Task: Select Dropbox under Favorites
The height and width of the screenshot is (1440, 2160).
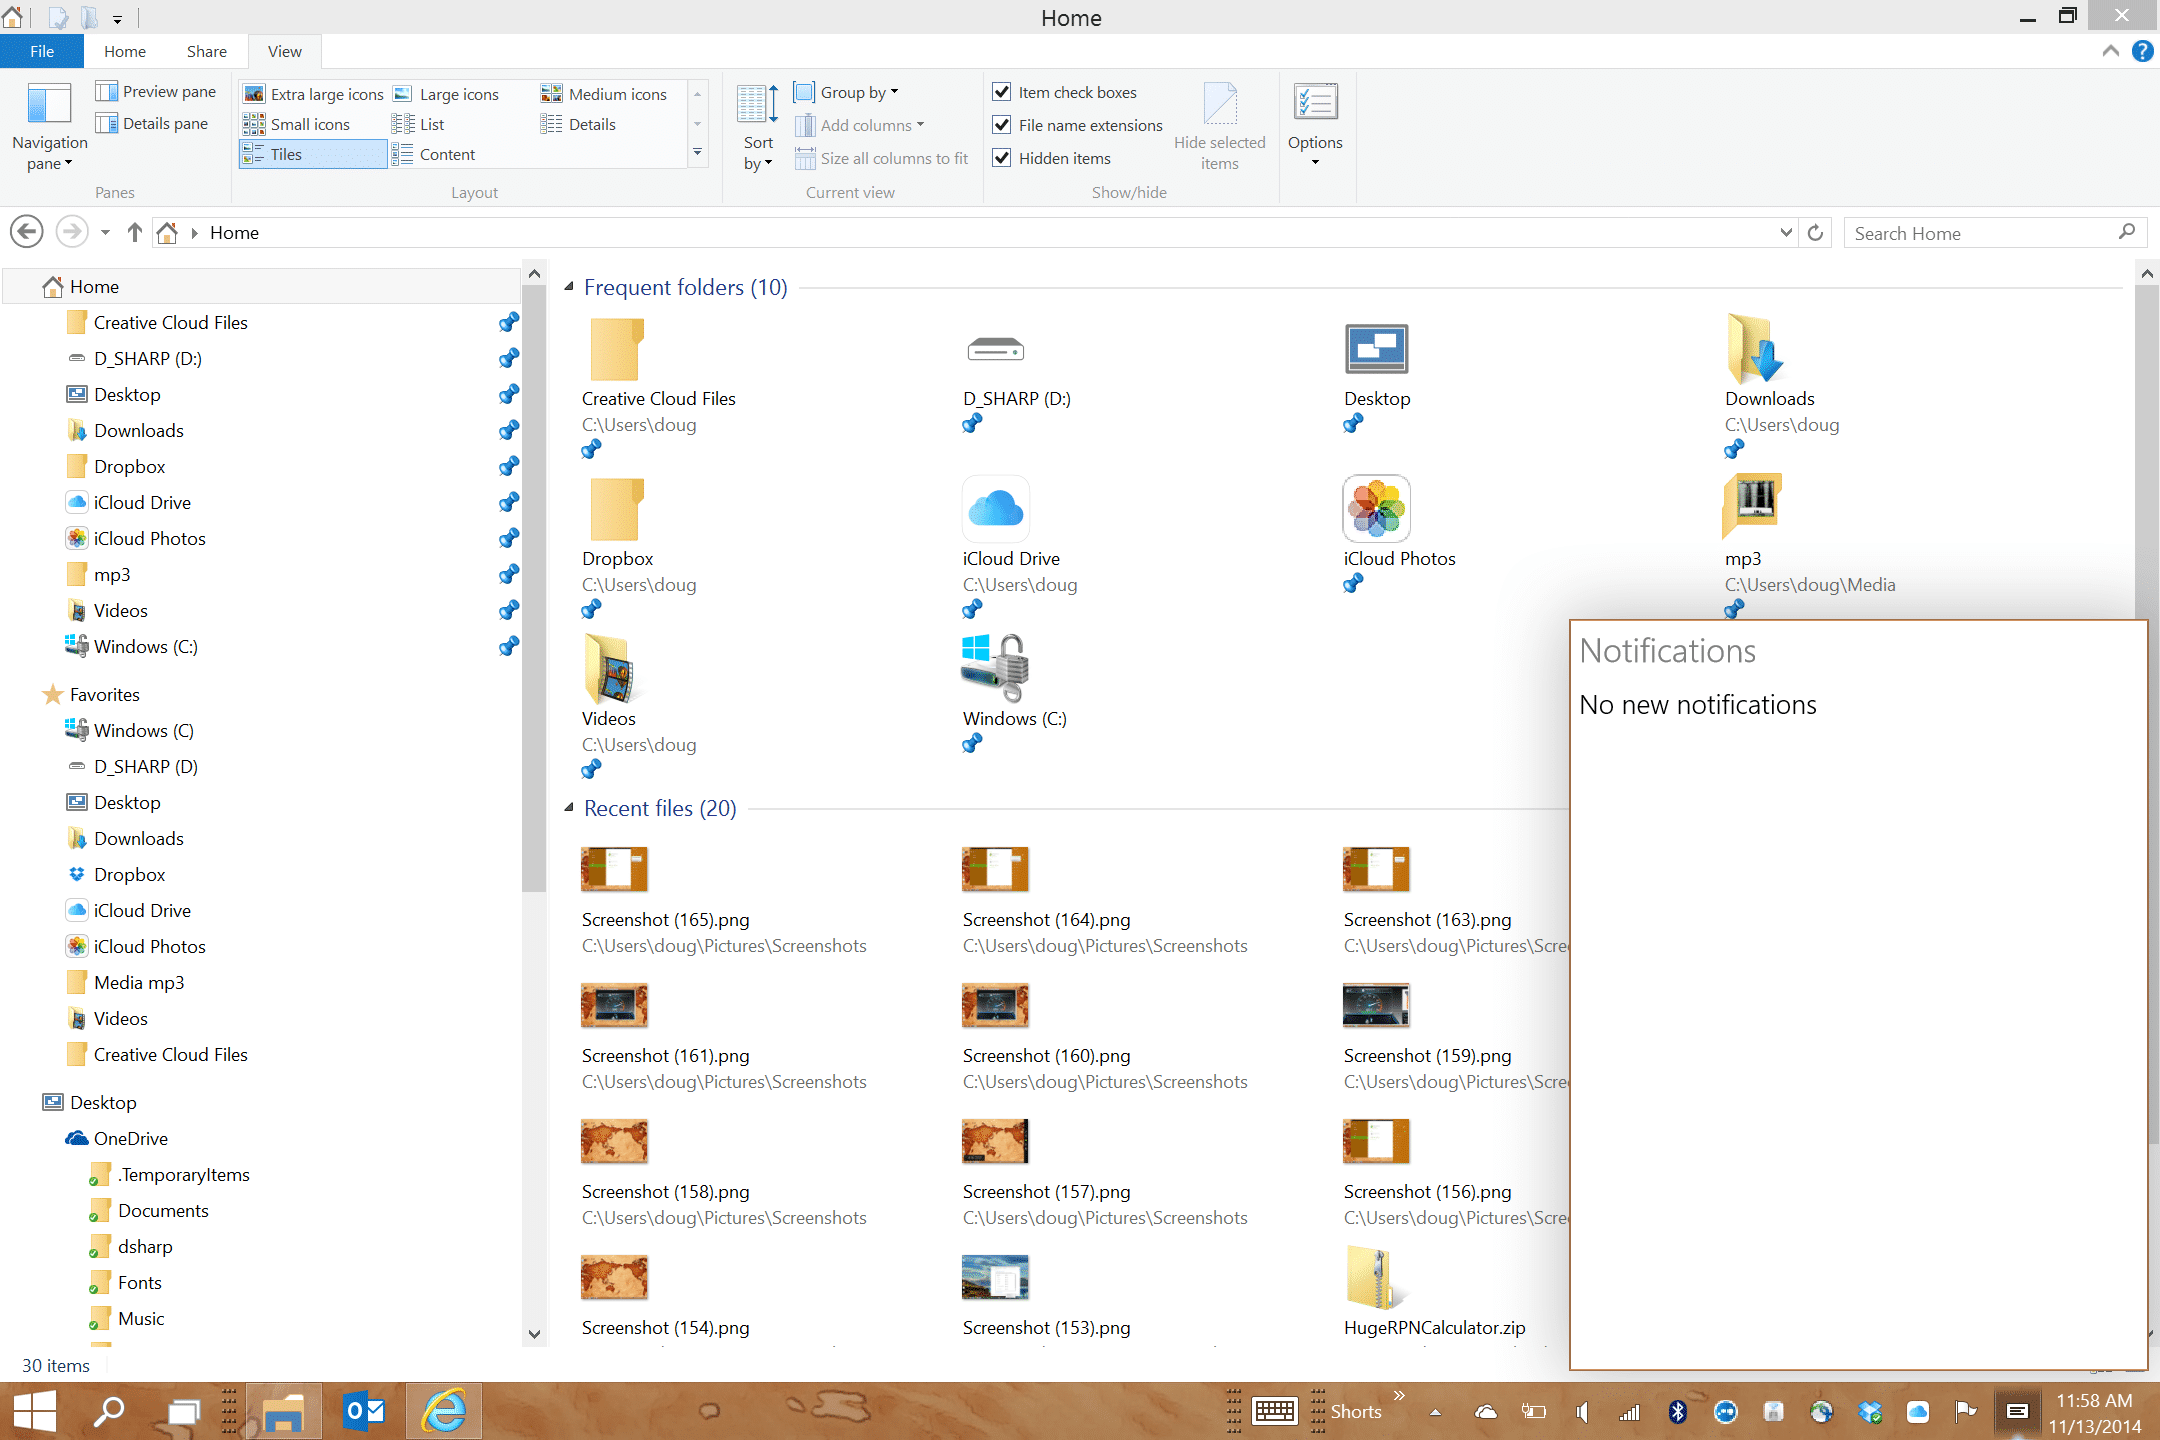Action: click(x=130, y=874)
